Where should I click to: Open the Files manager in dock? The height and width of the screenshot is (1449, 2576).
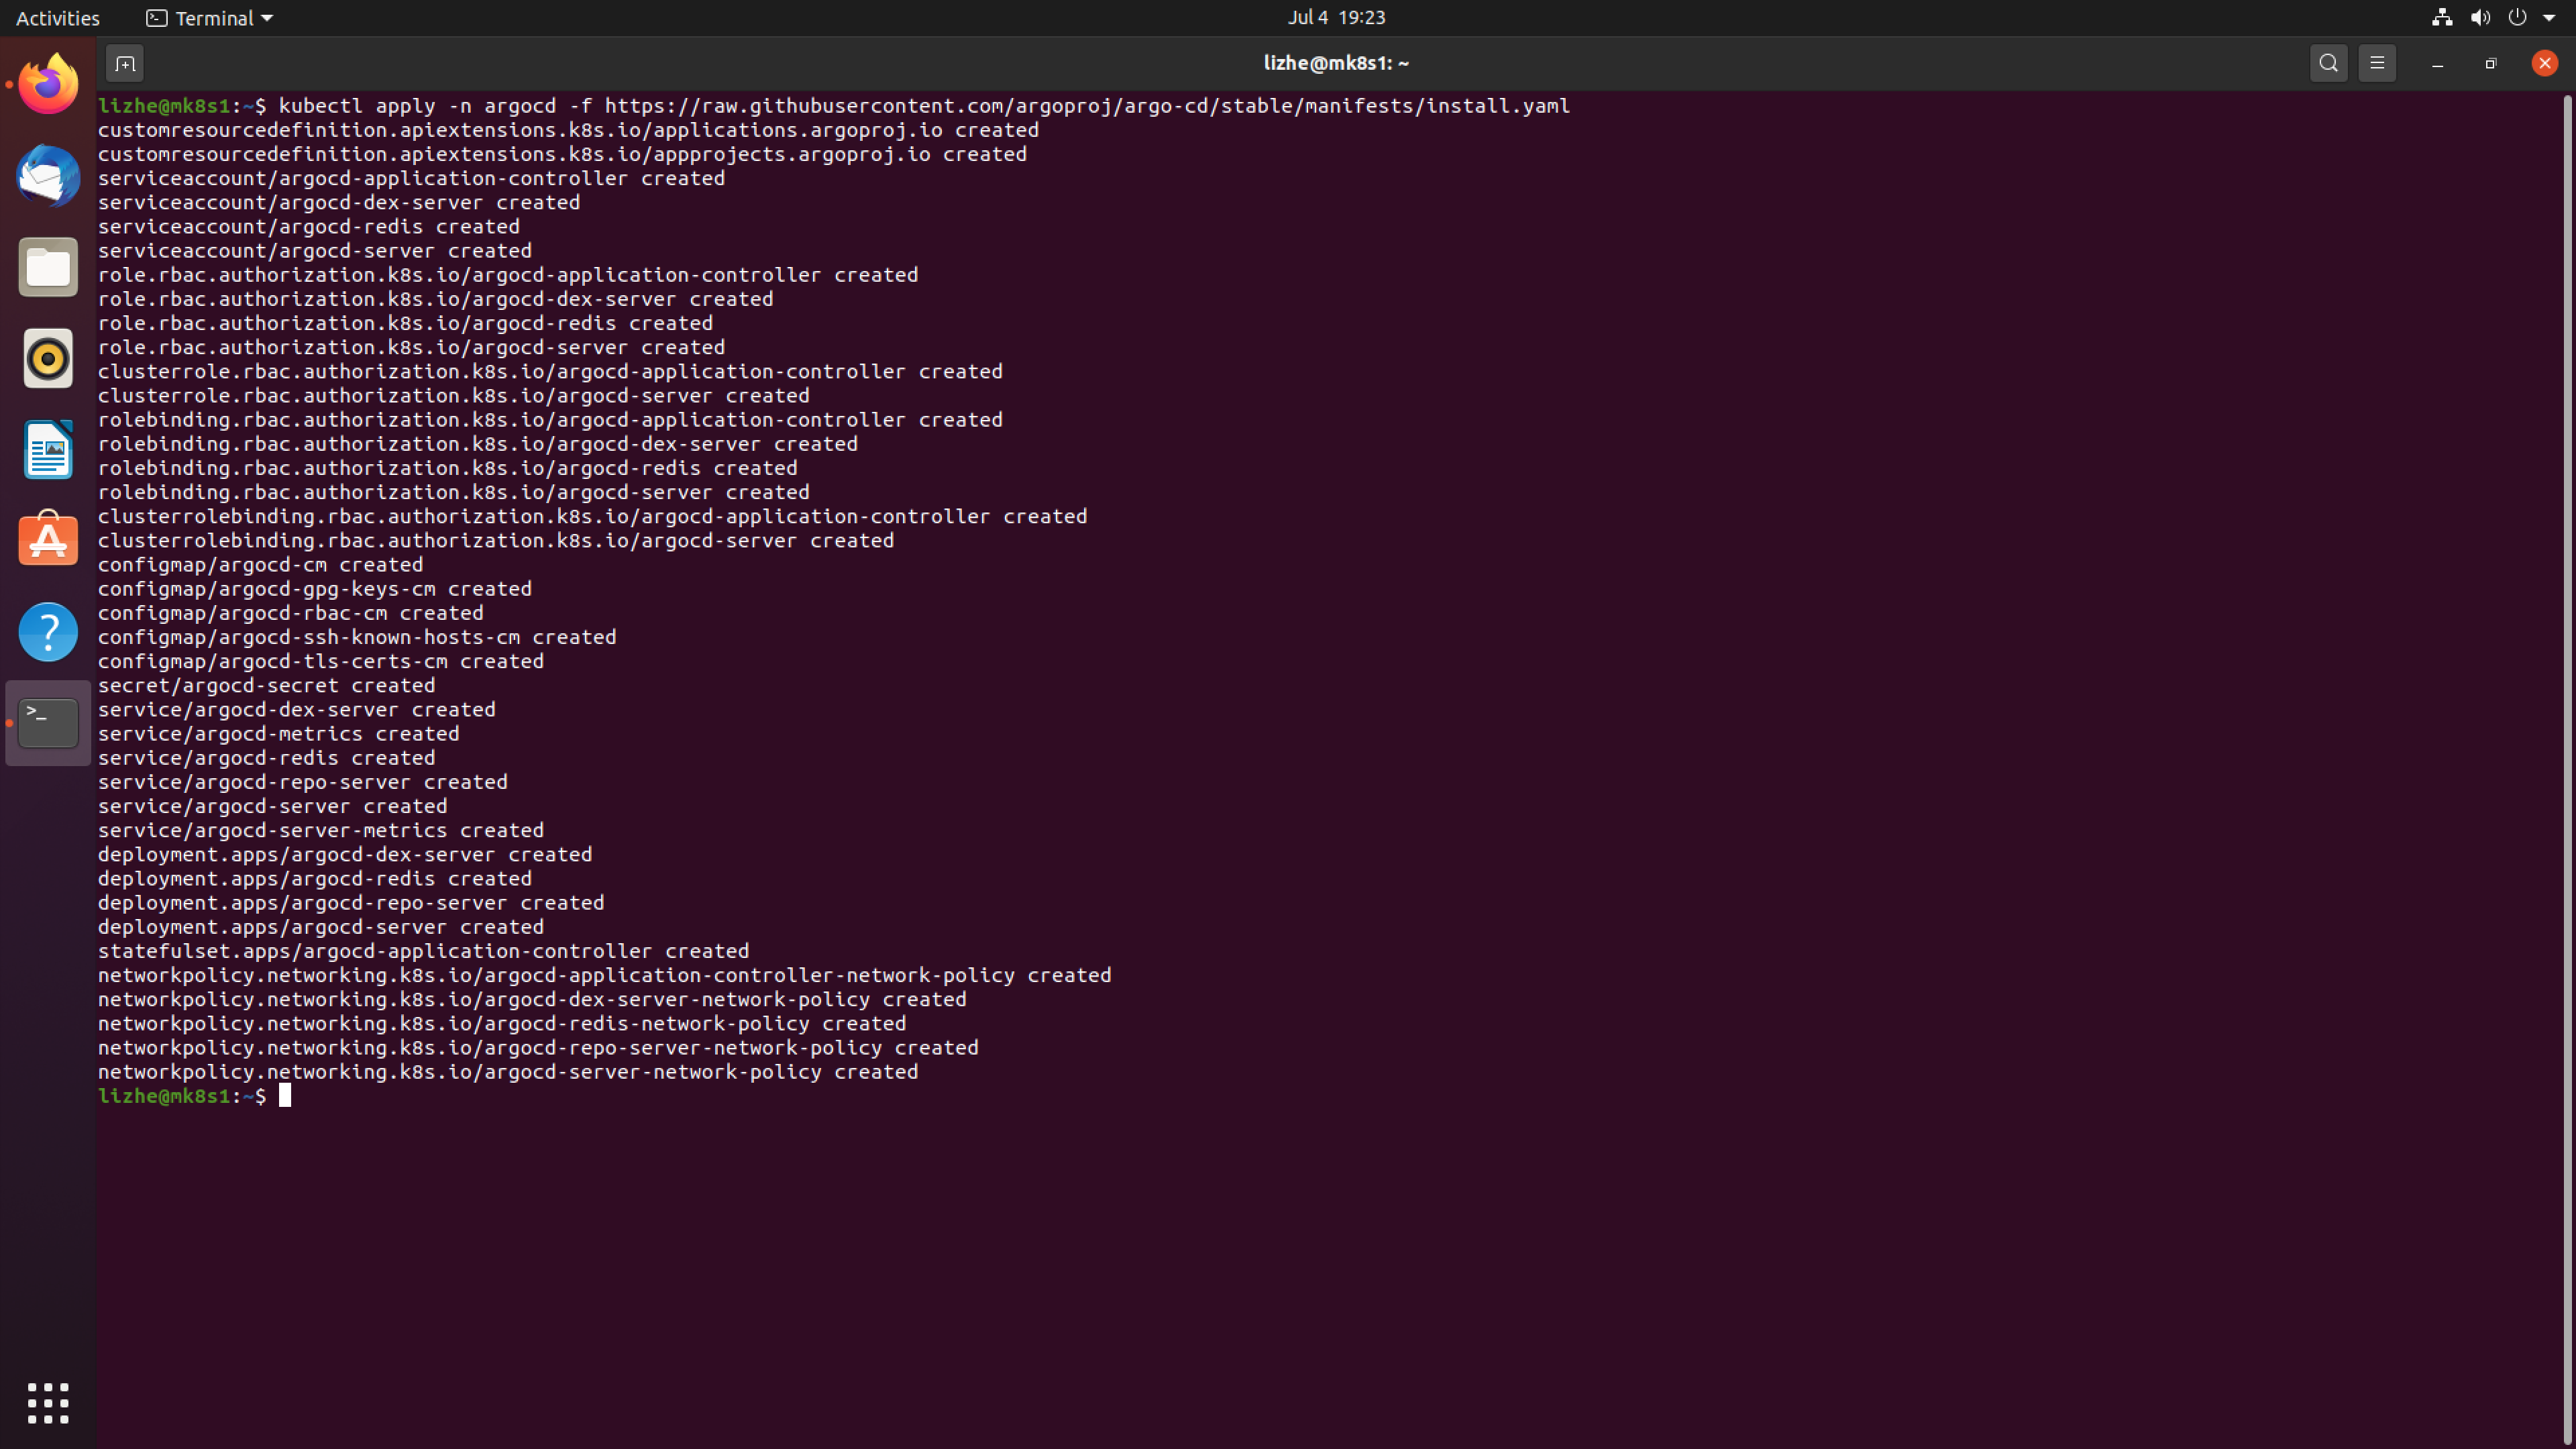point(48,267)
